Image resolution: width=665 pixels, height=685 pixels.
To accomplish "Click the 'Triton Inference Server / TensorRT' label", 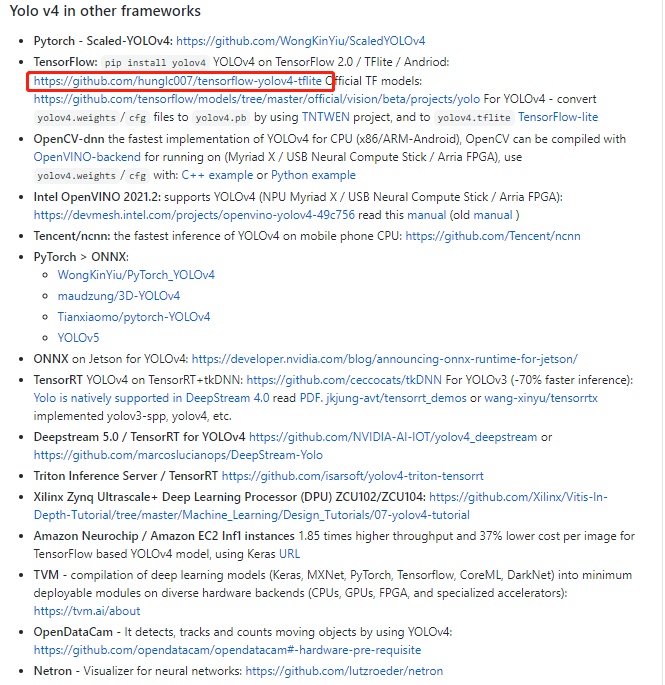I will (x=126, y=476).
